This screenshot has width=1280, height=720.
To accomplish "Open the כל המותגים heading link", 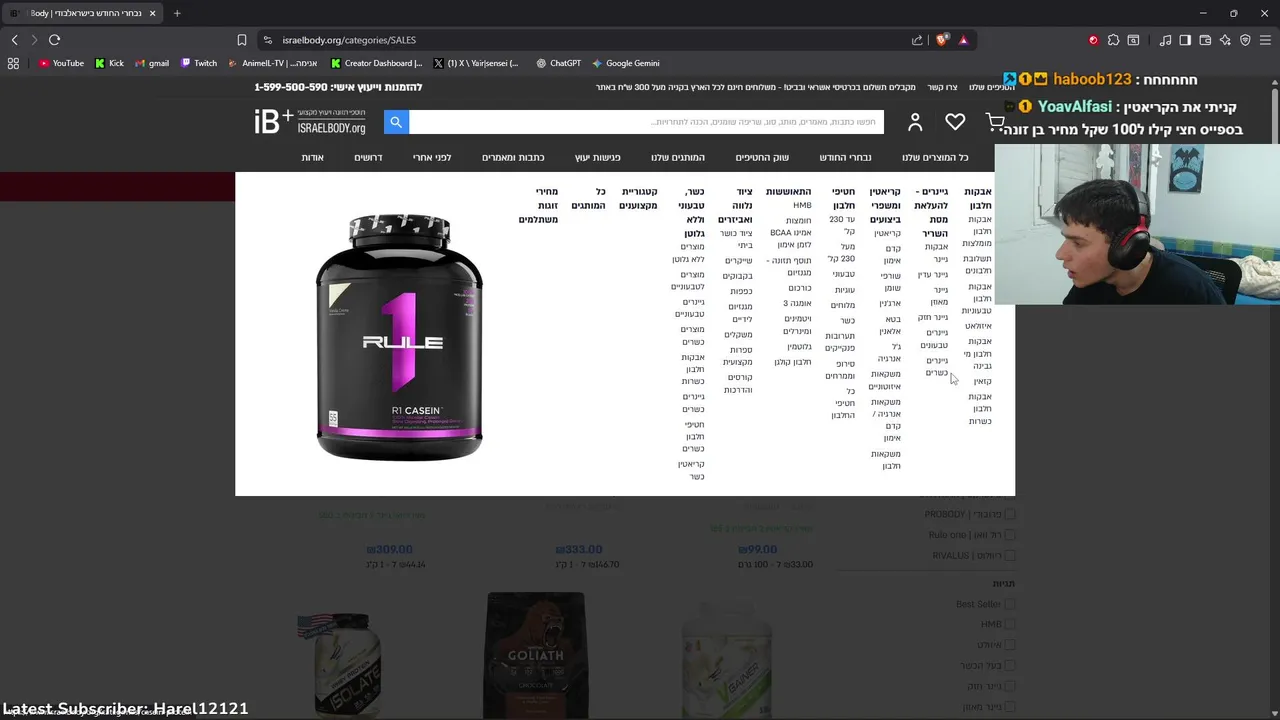I will point(588,198).
